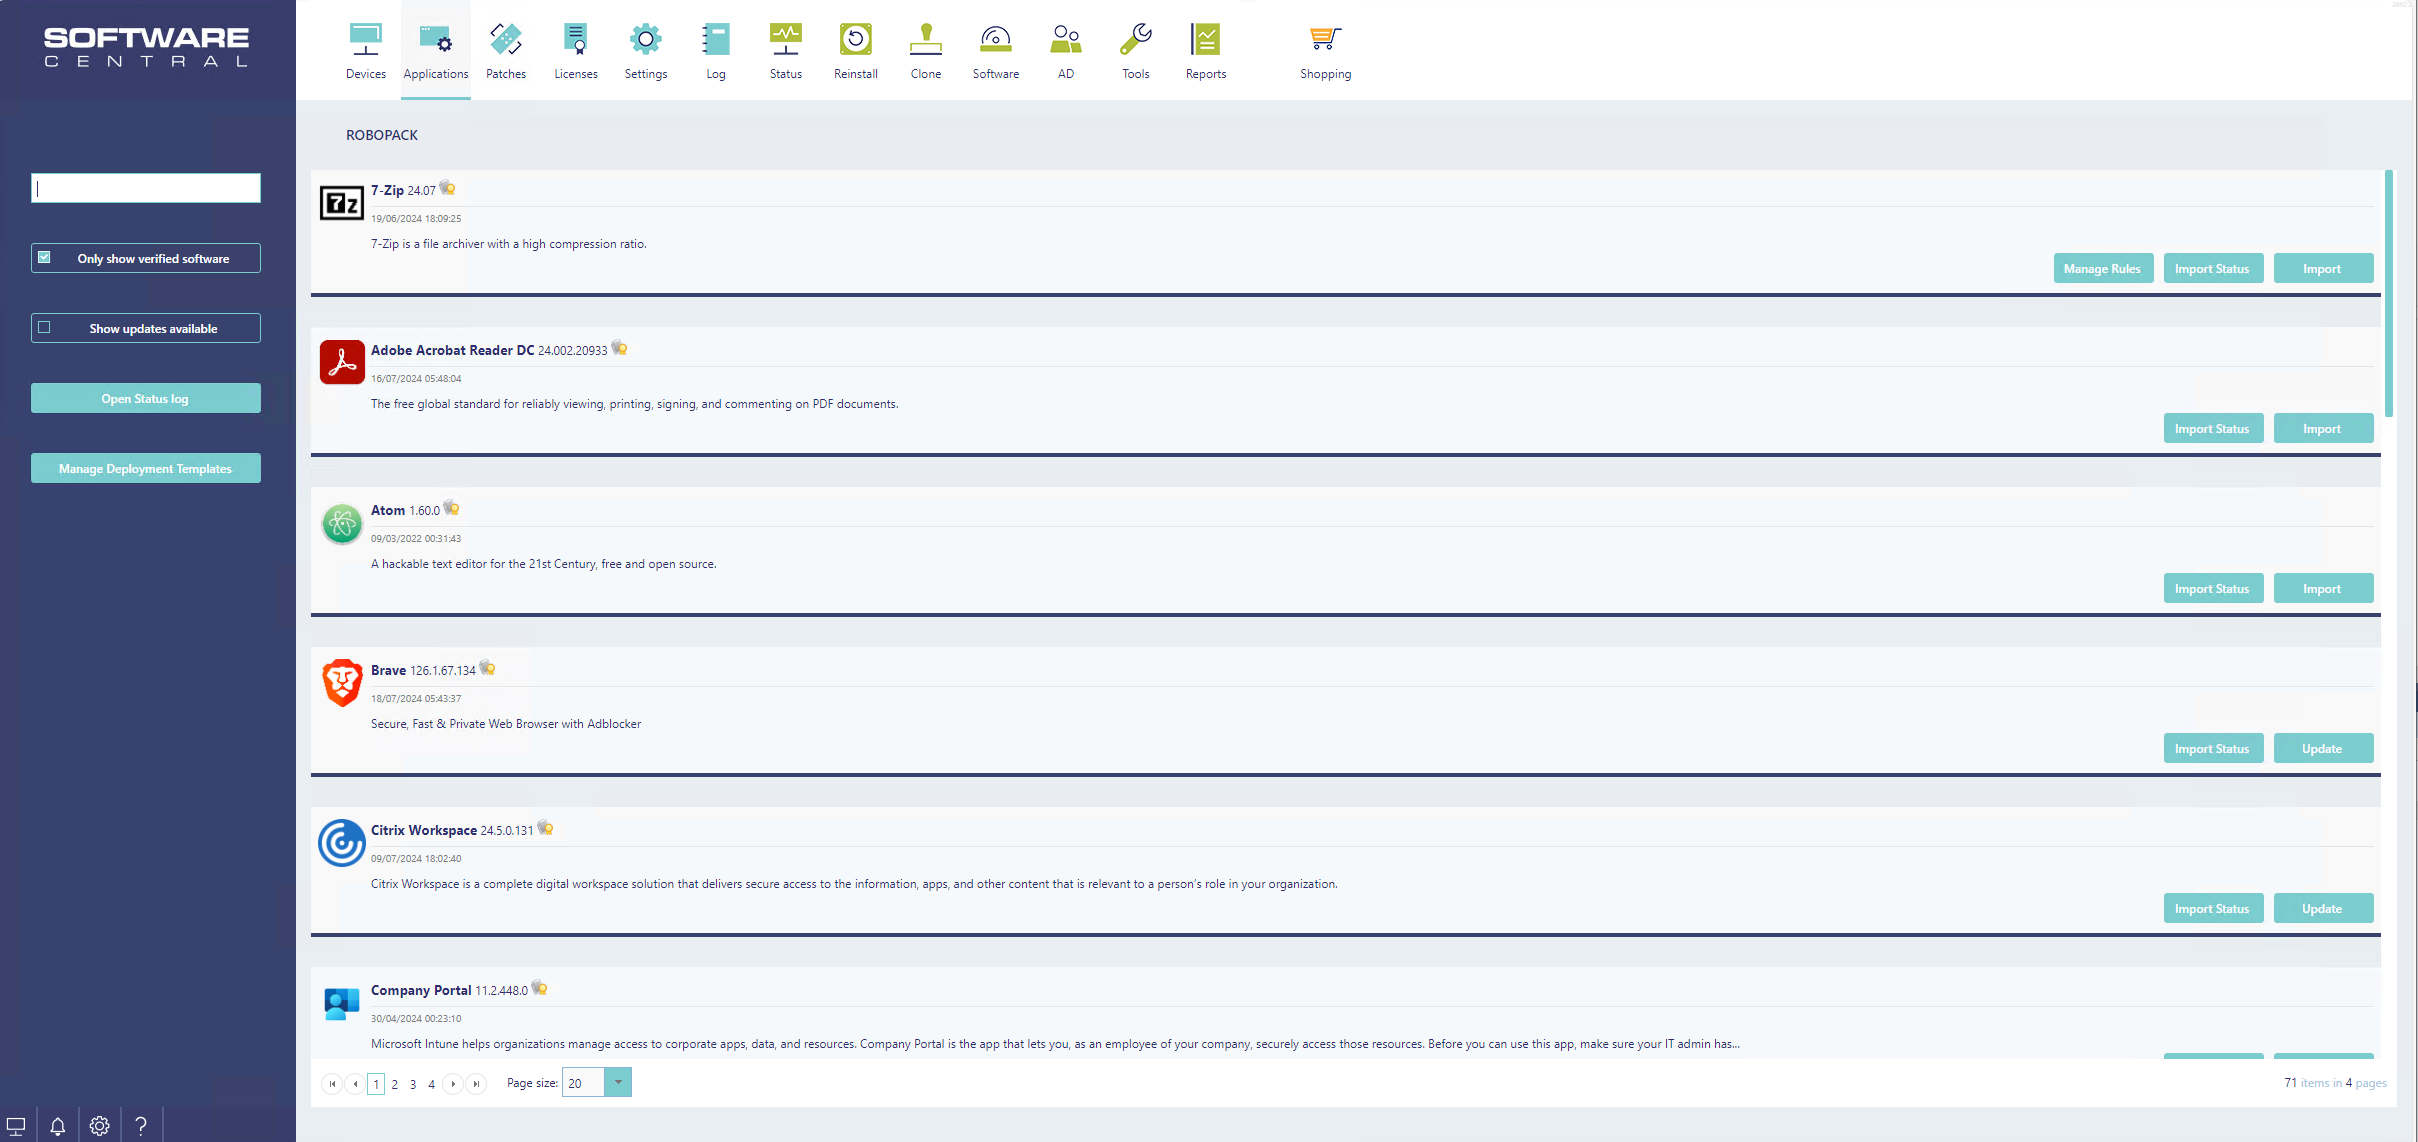Go to page 3 of results
2418x1142 pixels.
tap(413, 1084)
